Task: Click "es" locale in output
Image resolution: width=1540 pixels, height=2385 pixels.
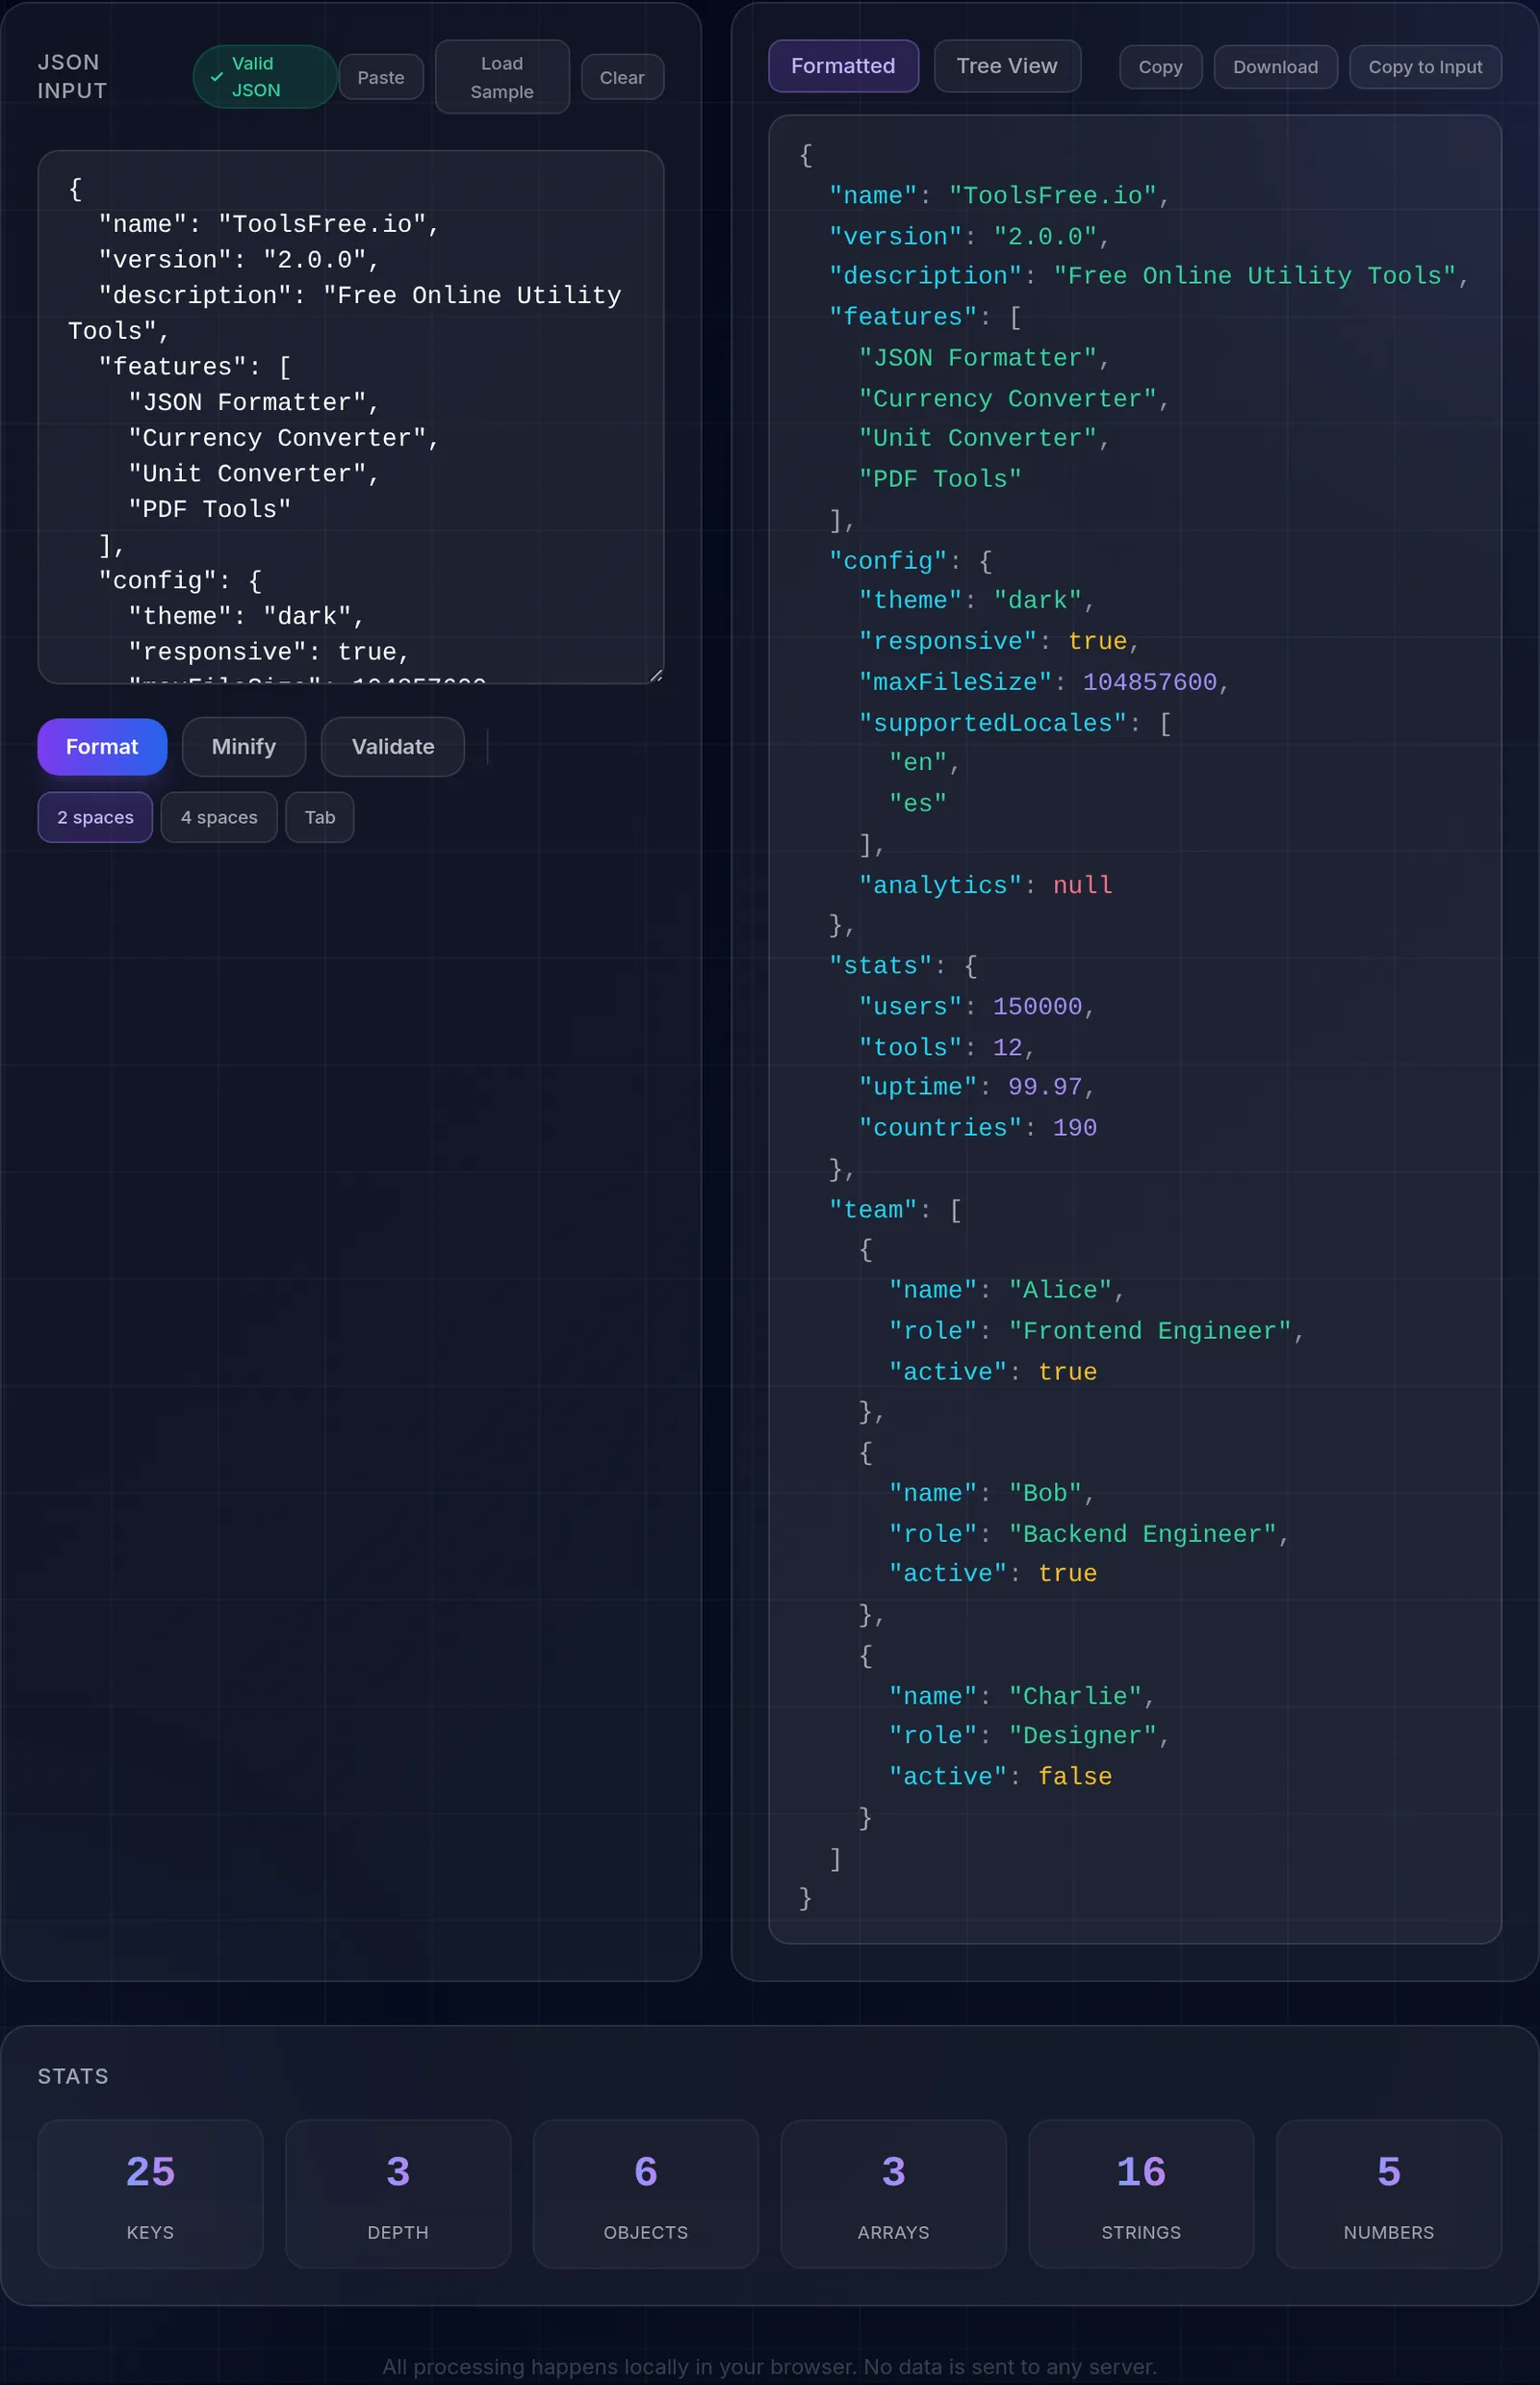Action: click(x=917, y=803)
